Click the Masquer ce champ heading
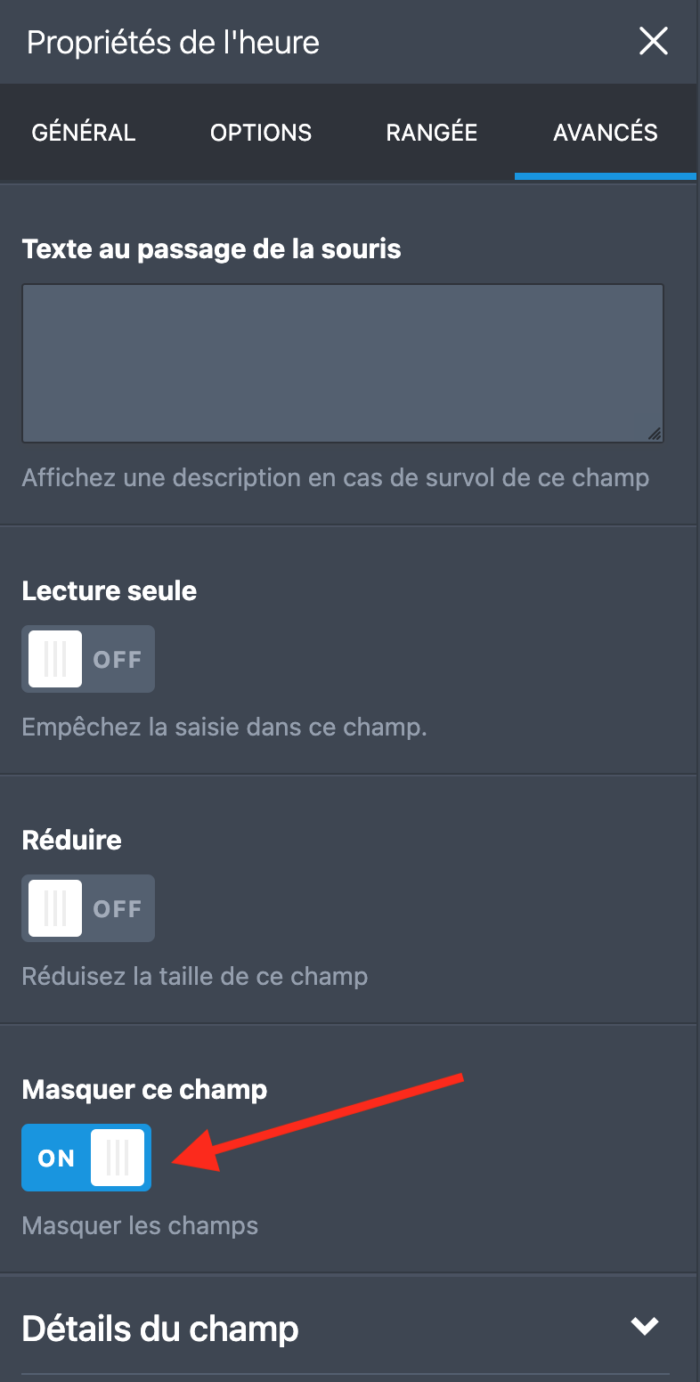 [144, 1089]
